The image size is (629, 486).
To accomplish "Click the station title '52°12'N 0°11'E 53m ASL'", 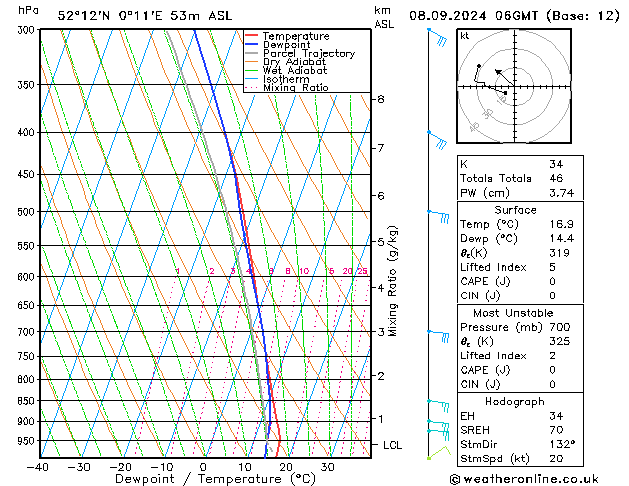I will tap(145, 16).
